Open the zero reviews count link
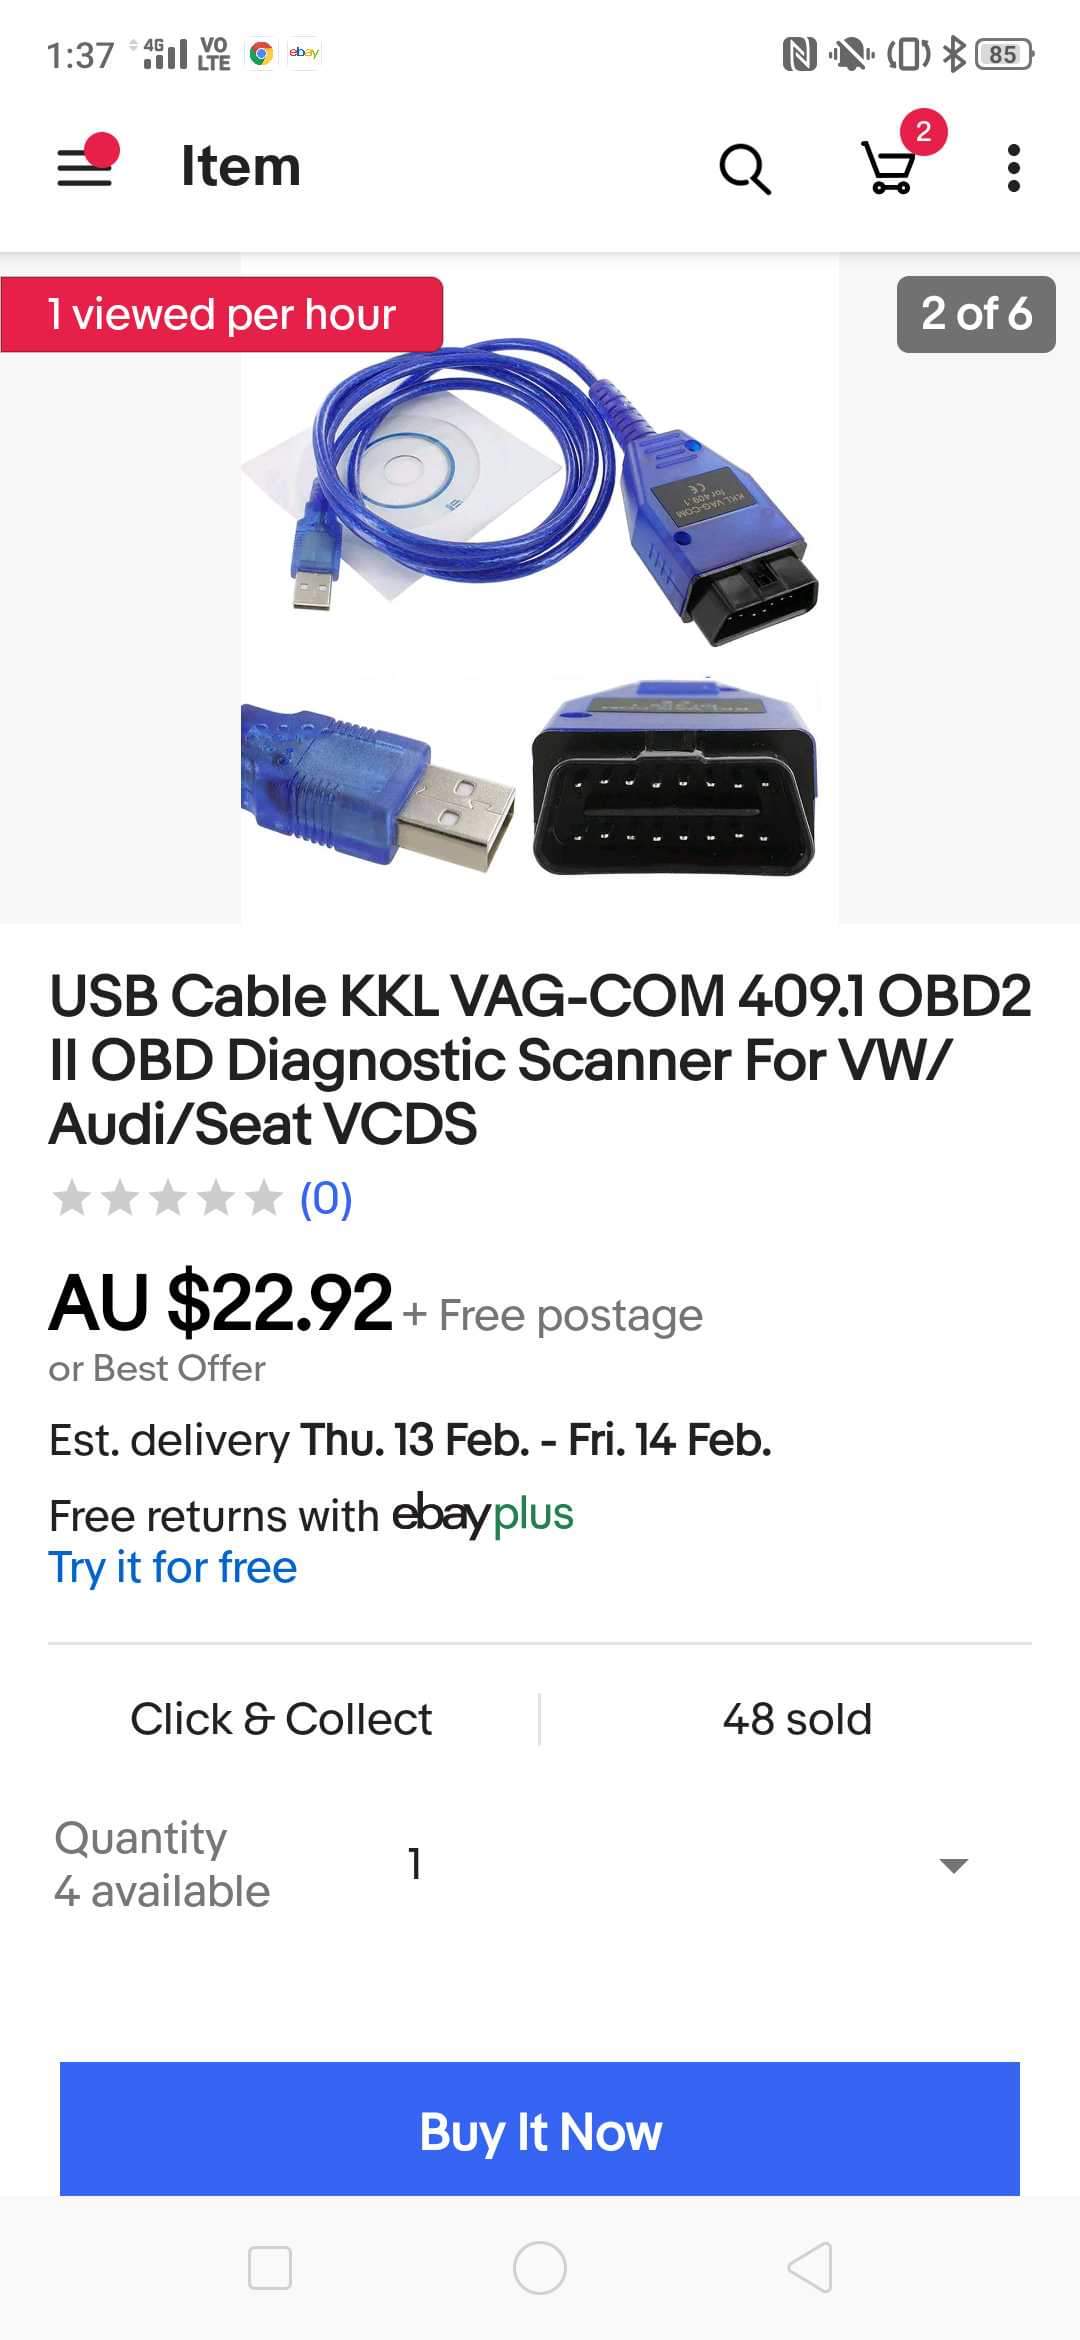Viewport: 1080px width, 2340px height. click(x=326, y=1198)
